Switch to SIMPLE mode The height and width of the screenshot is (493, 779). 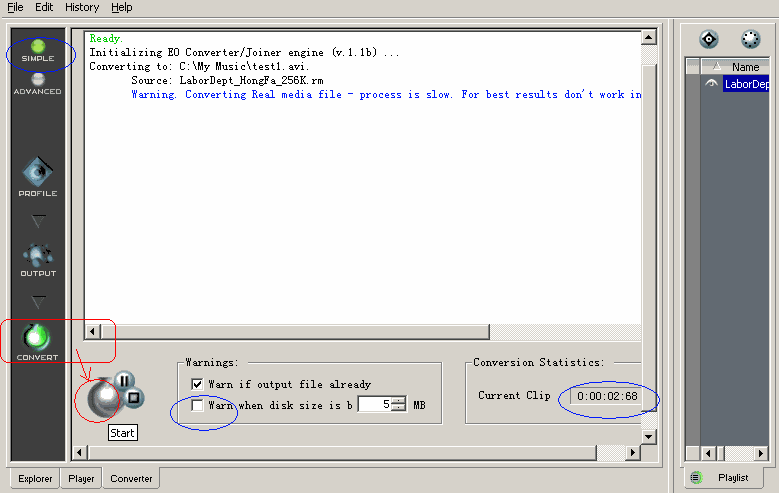tap(38, 48)
